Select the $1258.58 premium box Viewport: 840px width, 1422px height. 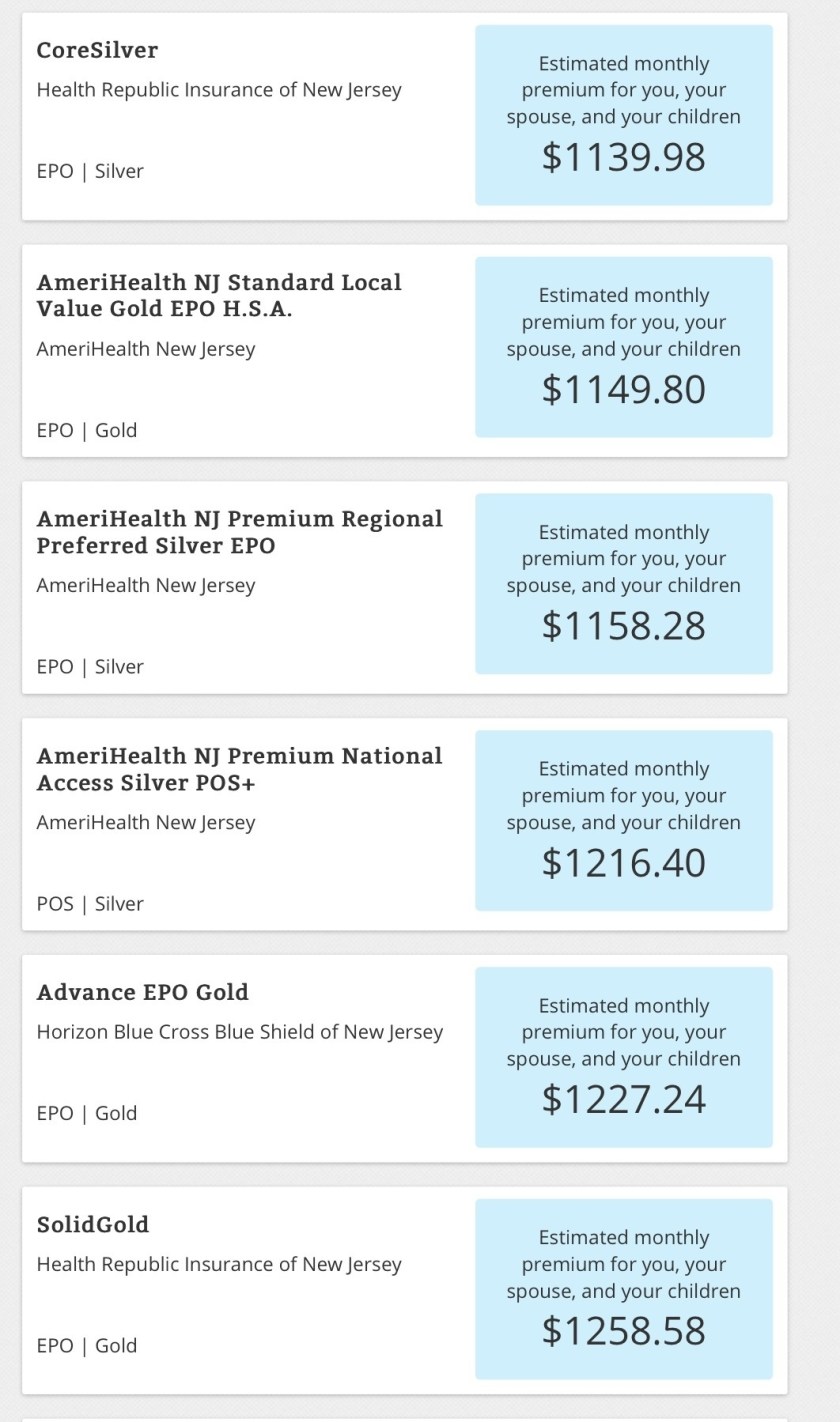(623, 1289)
